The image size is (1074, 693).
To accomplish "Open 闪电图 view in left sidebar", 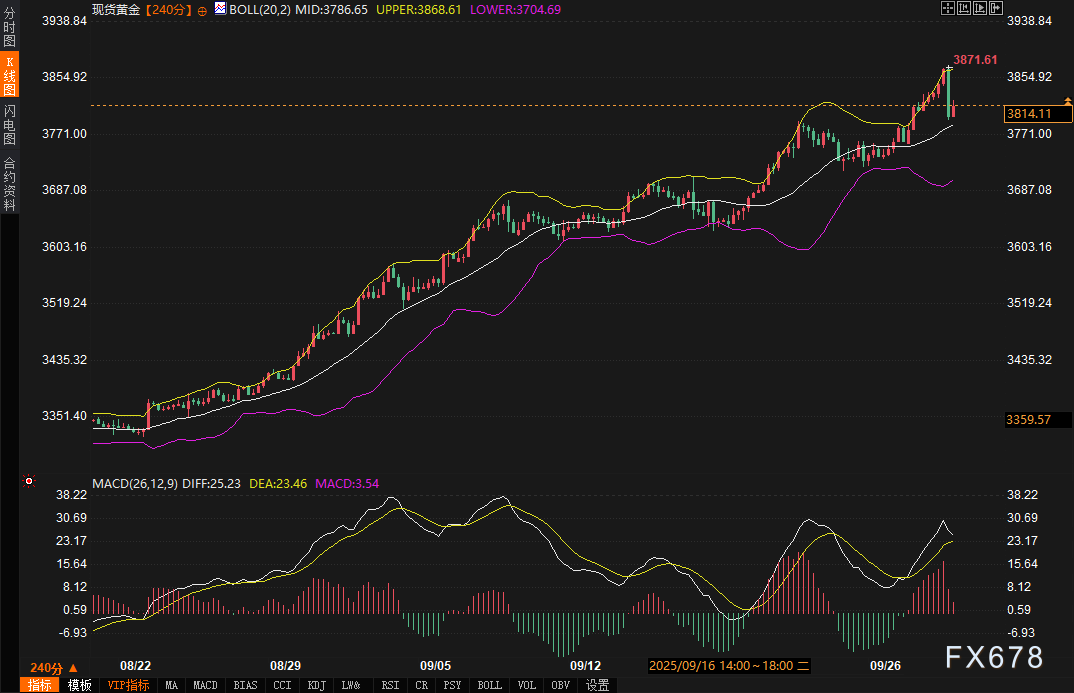I will point(10,124).
